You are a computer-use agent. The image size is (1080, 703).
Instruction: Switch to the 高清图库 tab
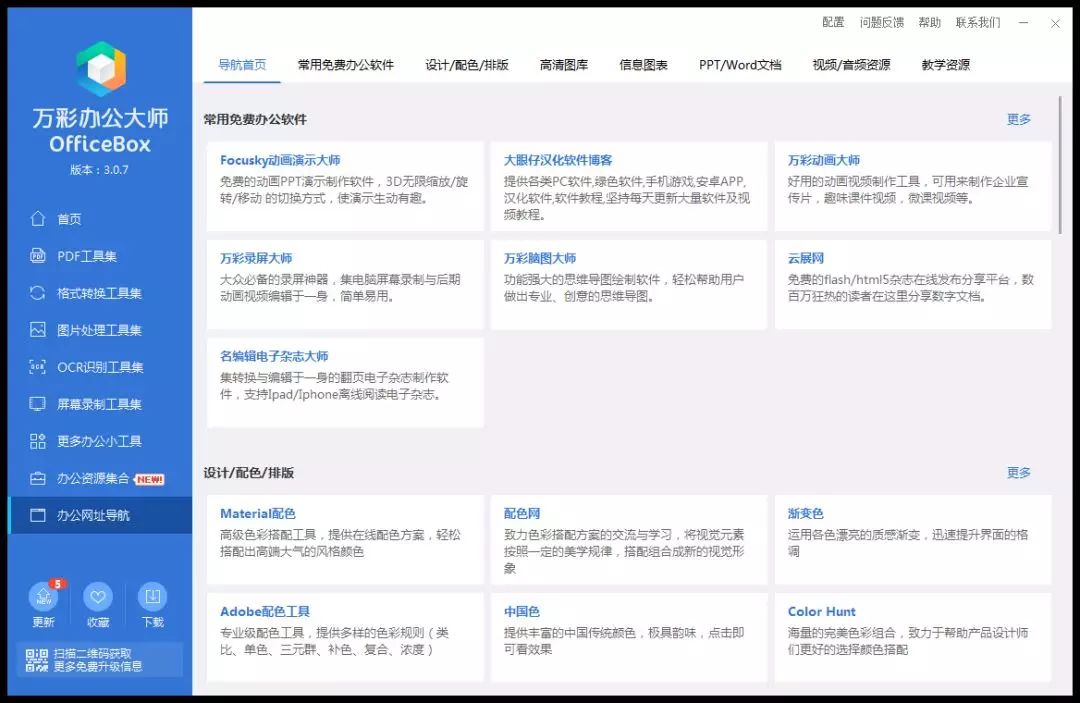(x=564, y=65)
